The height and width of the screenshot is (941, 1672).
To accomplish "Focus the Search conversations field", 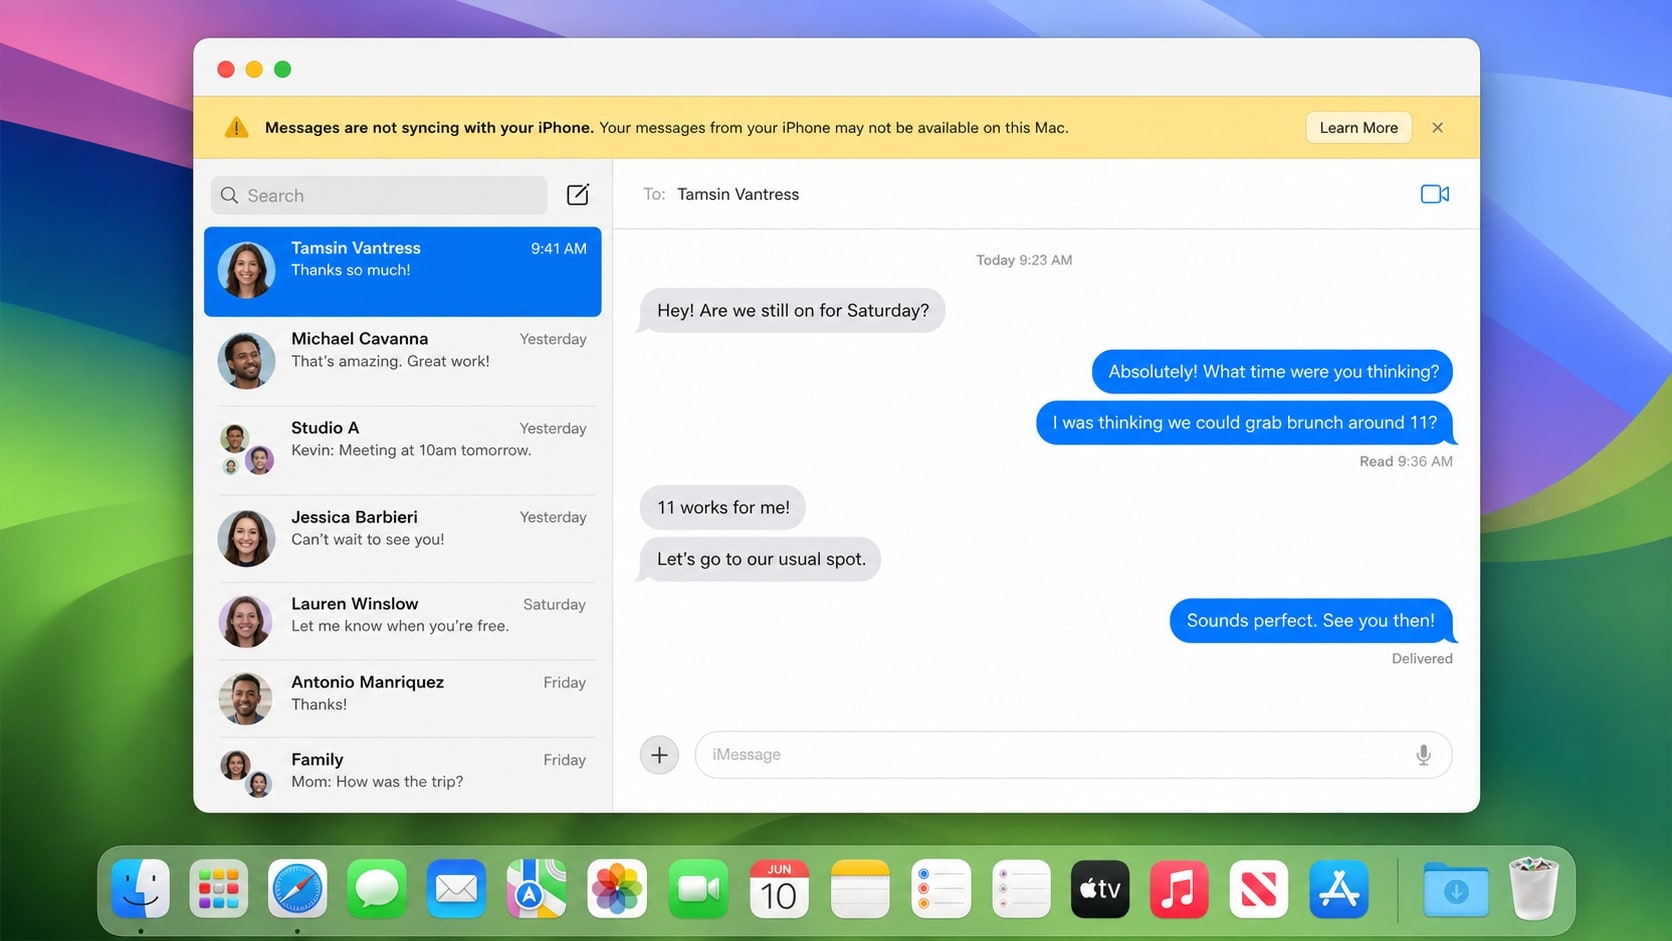I will tap(379, 195).
